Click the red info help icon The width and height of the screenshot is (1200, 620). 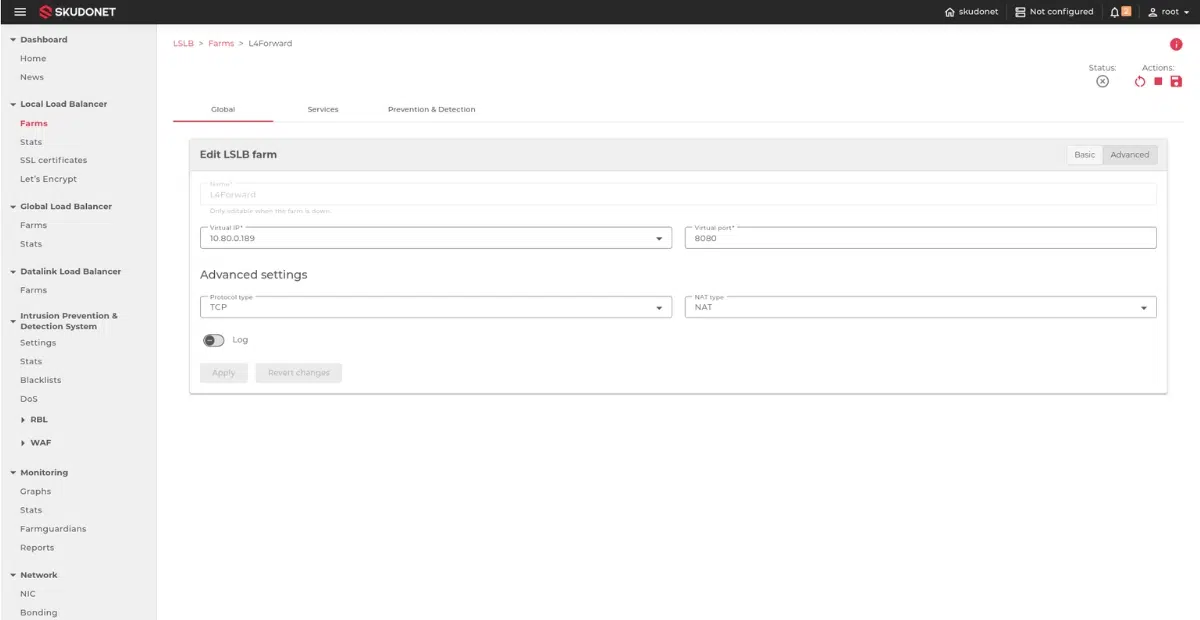[x=1176, y=44]
